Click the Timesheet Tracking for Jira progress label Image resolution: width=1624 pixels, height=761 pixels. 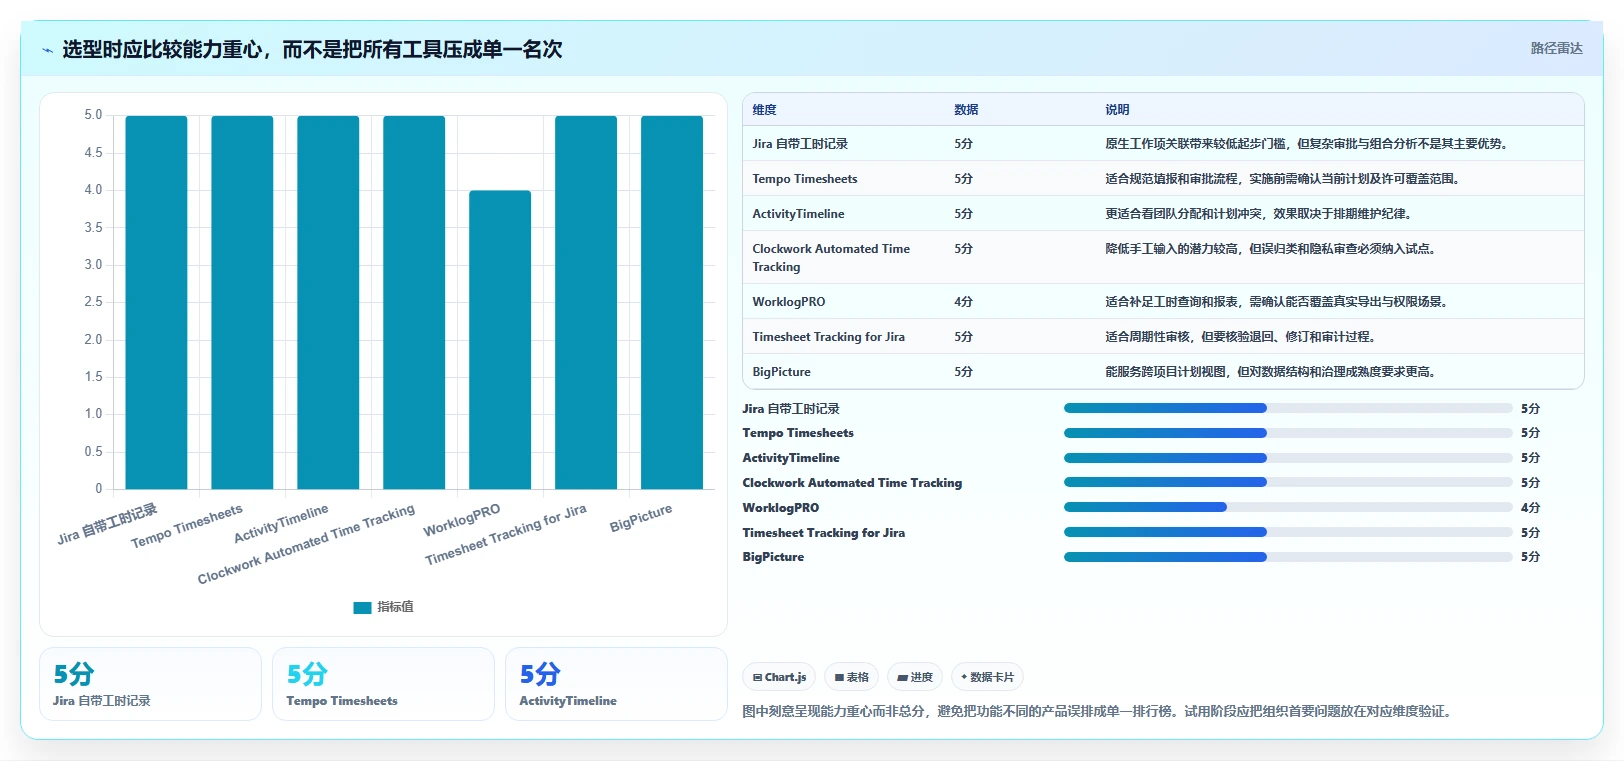tap(824, 532)
